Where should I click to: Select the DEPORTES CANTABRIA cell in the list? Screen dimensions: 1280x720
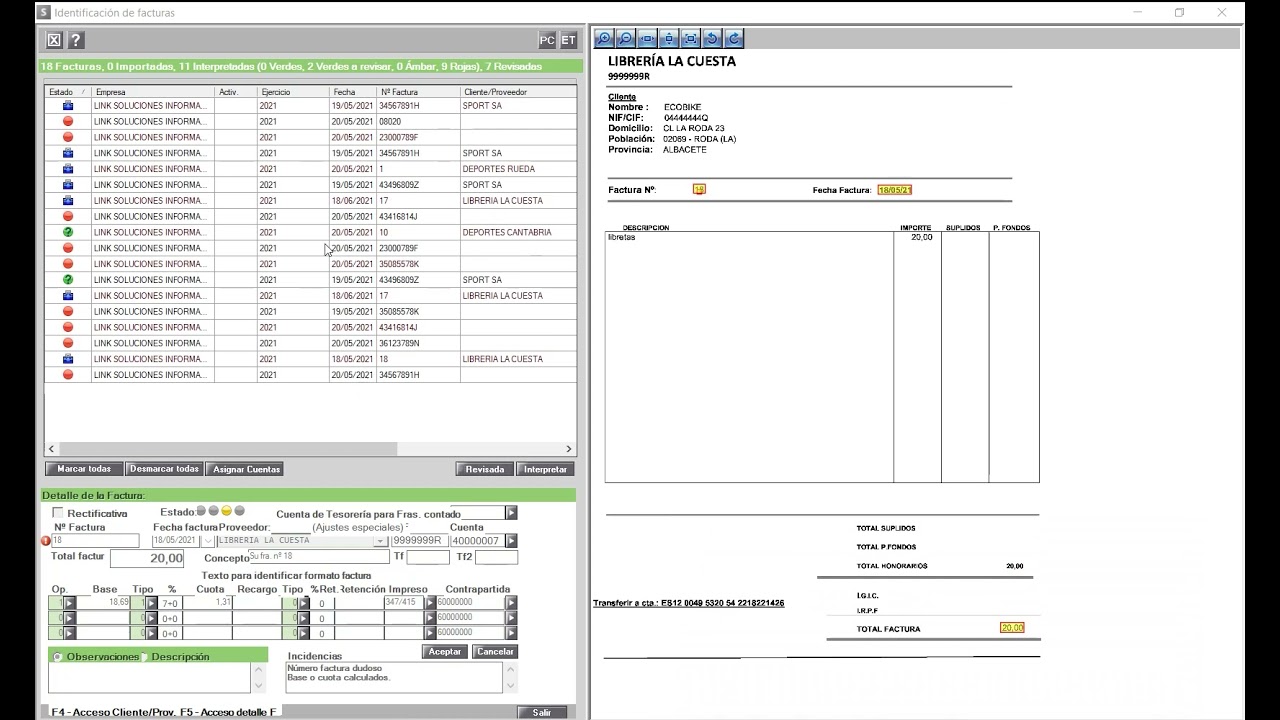point(518,232)
